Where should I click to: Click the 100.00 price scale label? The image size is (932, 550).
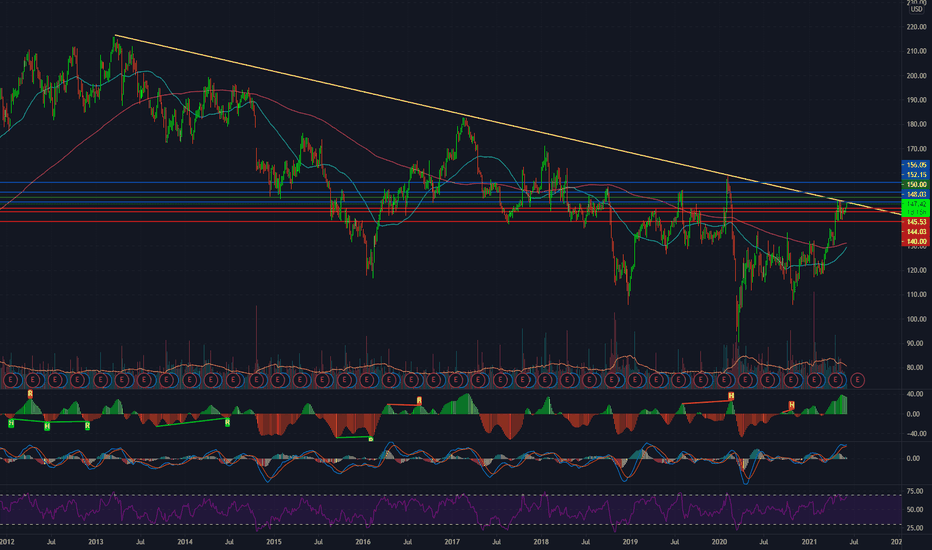point(916,319)
